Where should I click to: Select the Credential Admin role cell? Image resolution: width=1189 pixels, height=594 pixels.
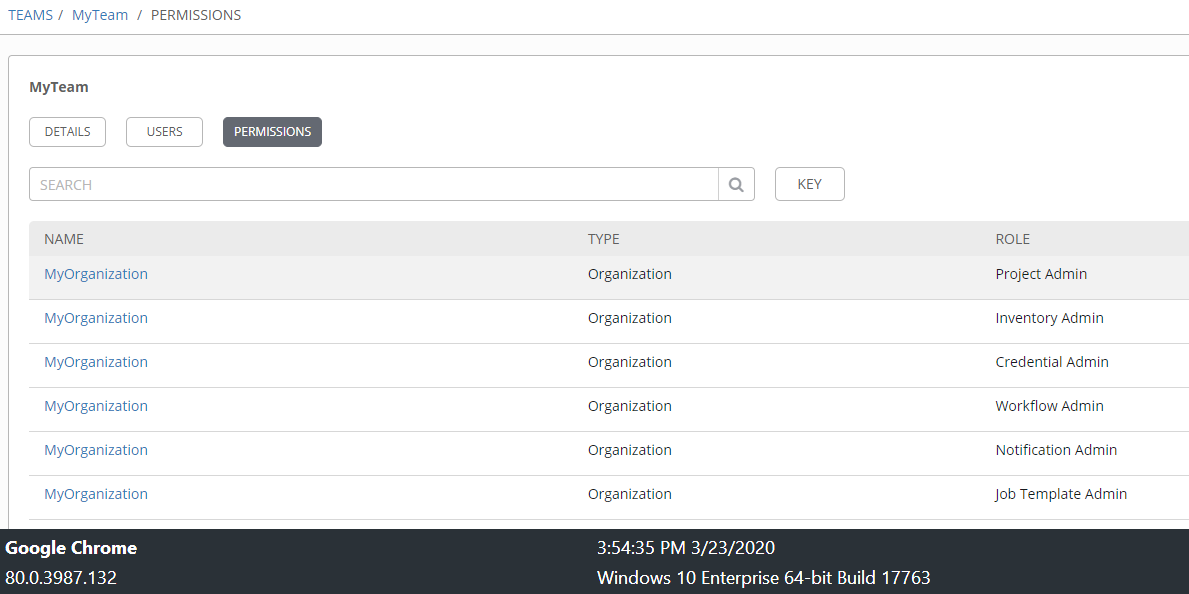click(x=1052, y=362)
